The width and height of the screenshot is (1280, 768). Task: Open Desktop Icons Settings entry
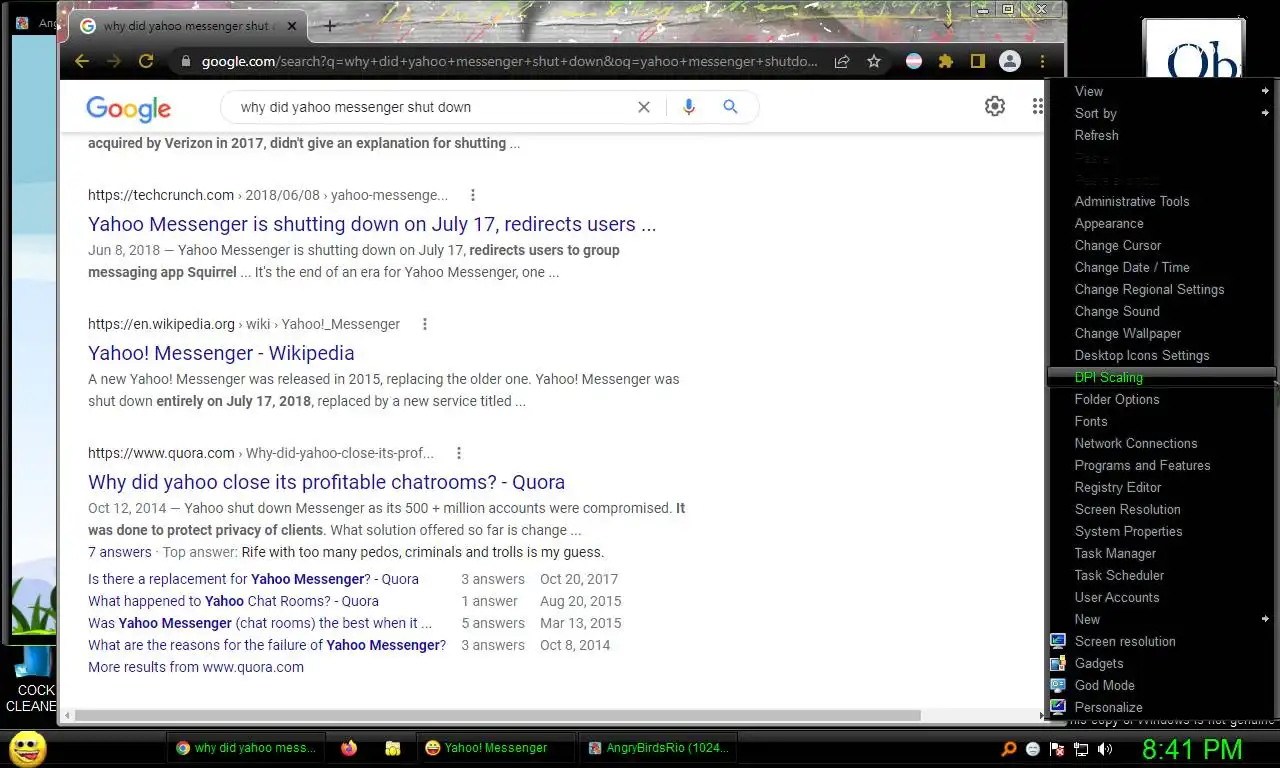1162,355
